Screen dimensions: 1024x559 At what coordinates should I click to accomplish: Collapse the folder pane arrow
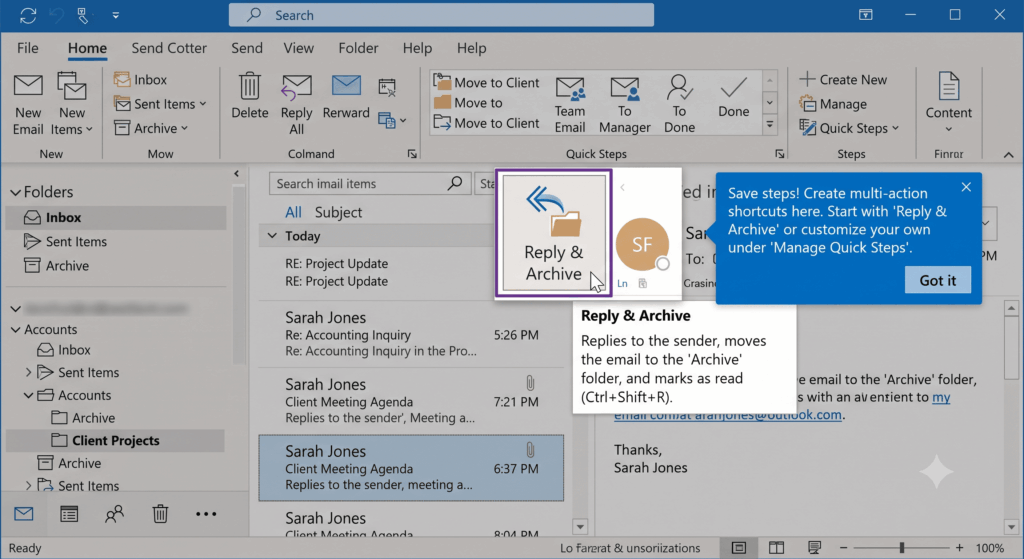pyautogui.click(x=236, y=174)
